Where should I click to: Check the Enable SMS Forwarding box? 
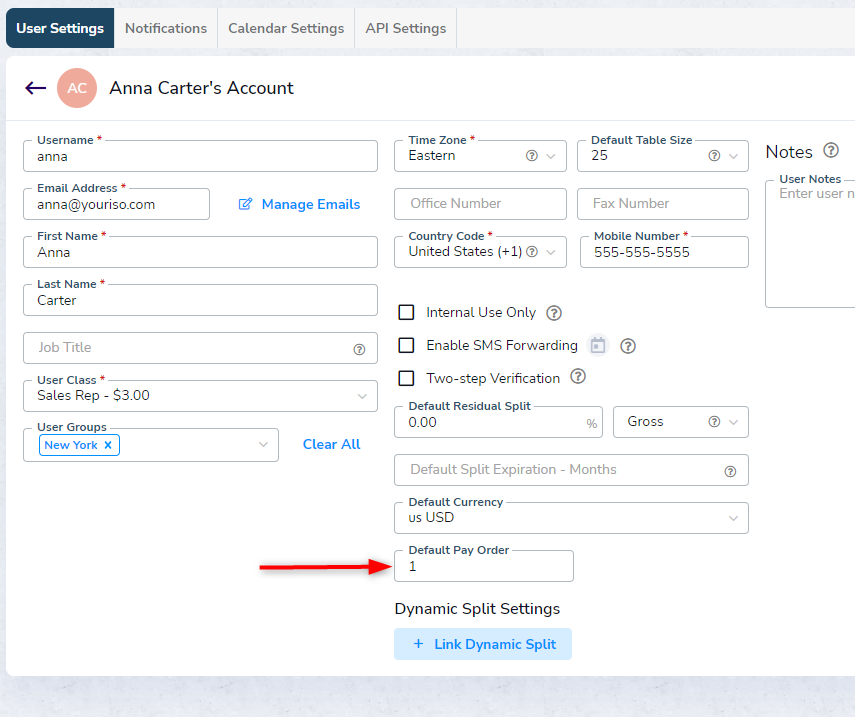point(406,345)
